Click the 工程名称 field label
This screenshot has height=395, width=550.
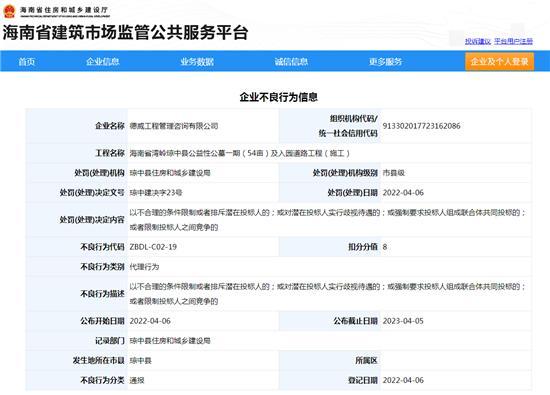click(110, 153)
